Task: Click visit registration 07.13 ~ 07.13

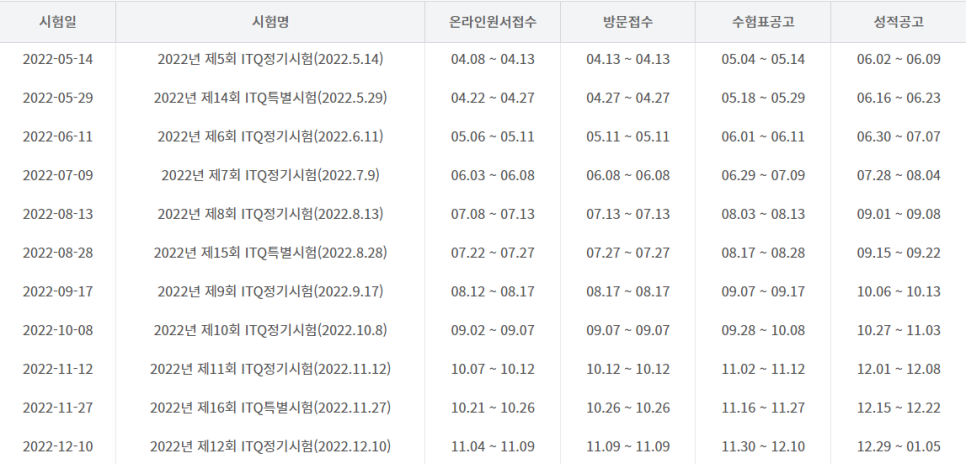Action: 628,214
